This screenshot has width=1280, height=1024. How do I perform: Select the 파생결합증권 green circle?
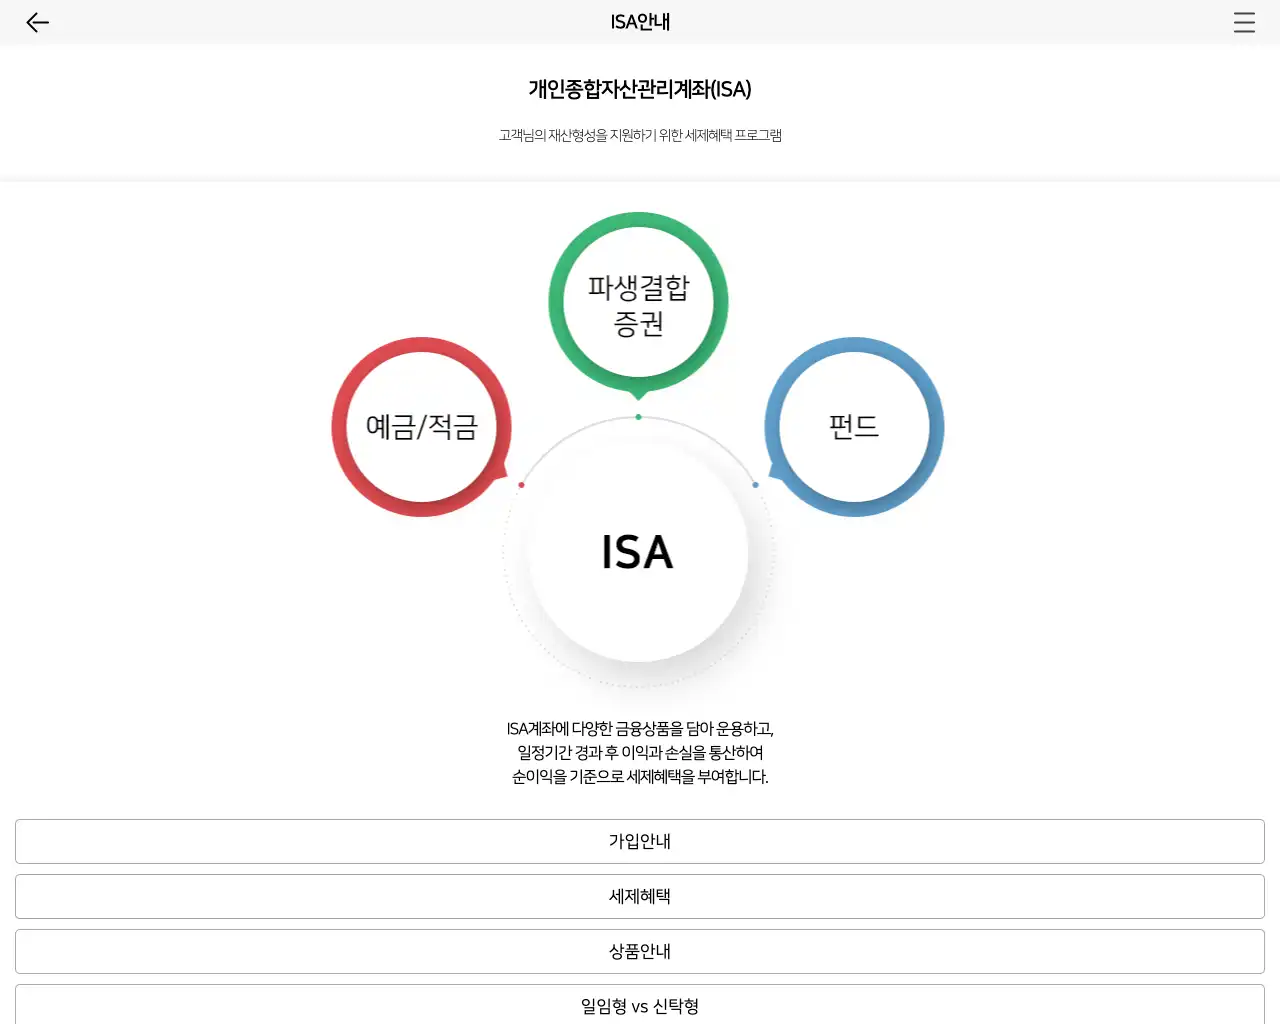tap(638, 304)
